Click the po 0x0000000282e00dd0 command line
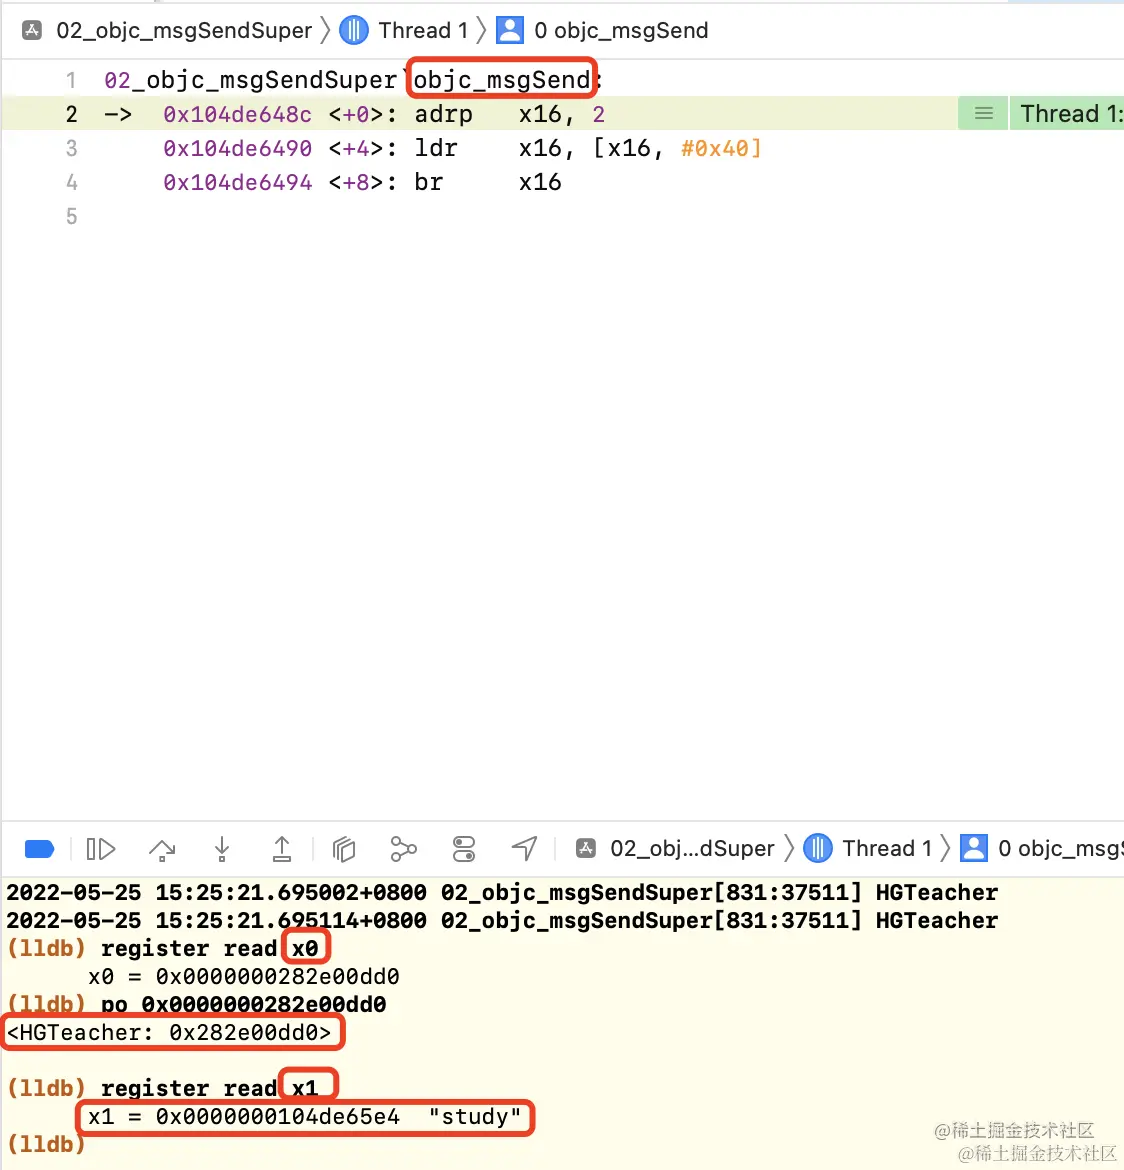1124x1170 pixels. click(243, 1004)
